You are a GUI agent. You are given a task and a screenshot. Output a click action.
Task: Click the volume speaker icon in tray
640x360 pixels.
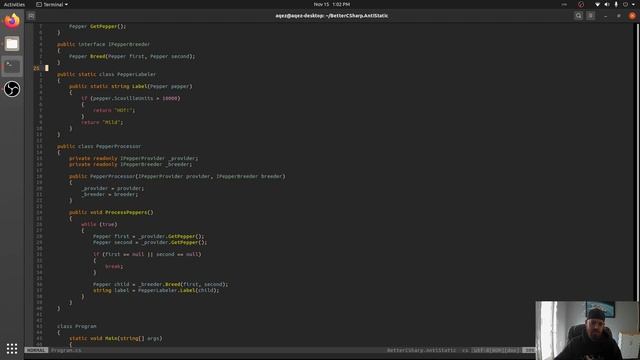[607, 4]
